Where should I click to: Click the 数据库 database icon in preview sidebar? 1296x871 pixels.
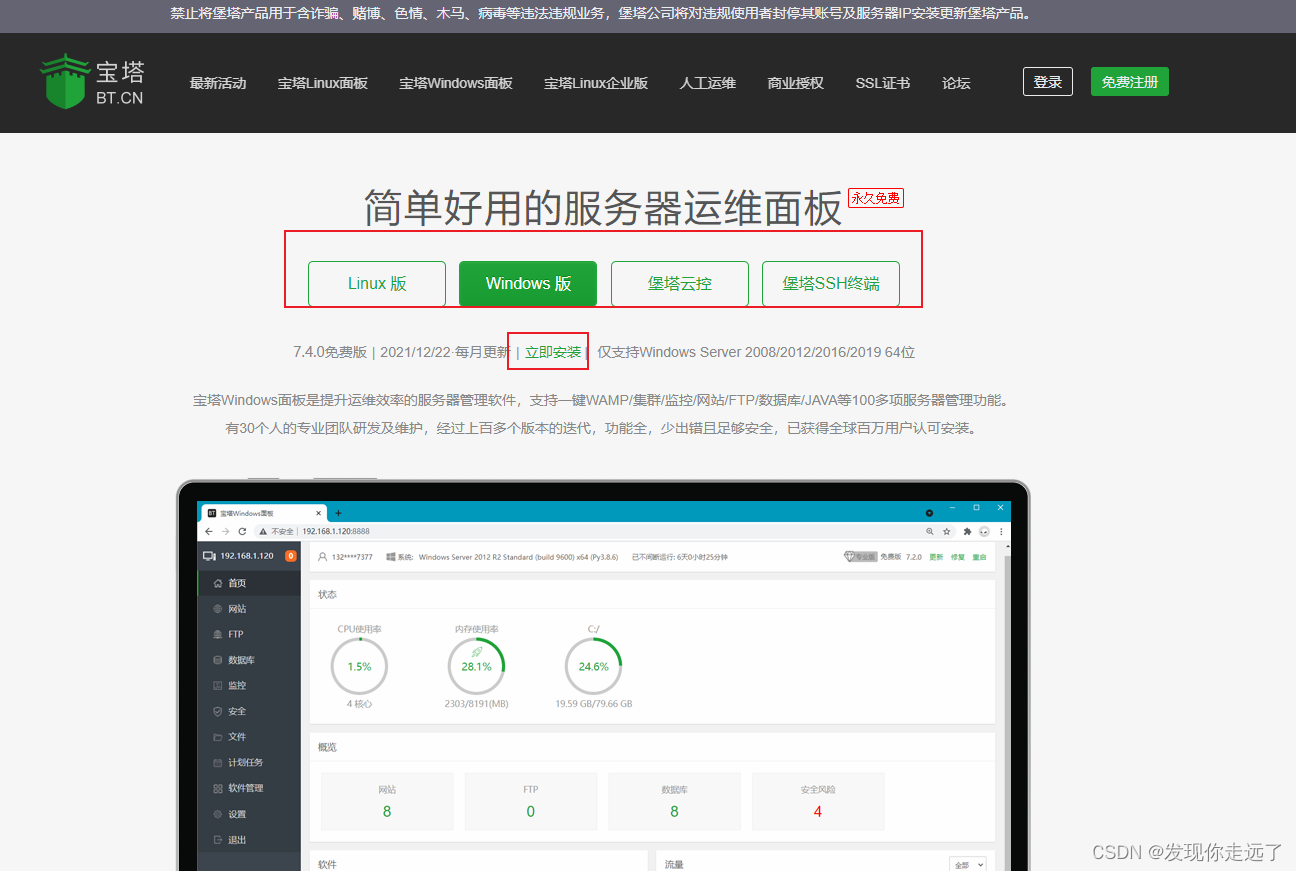tap(218, 660)
